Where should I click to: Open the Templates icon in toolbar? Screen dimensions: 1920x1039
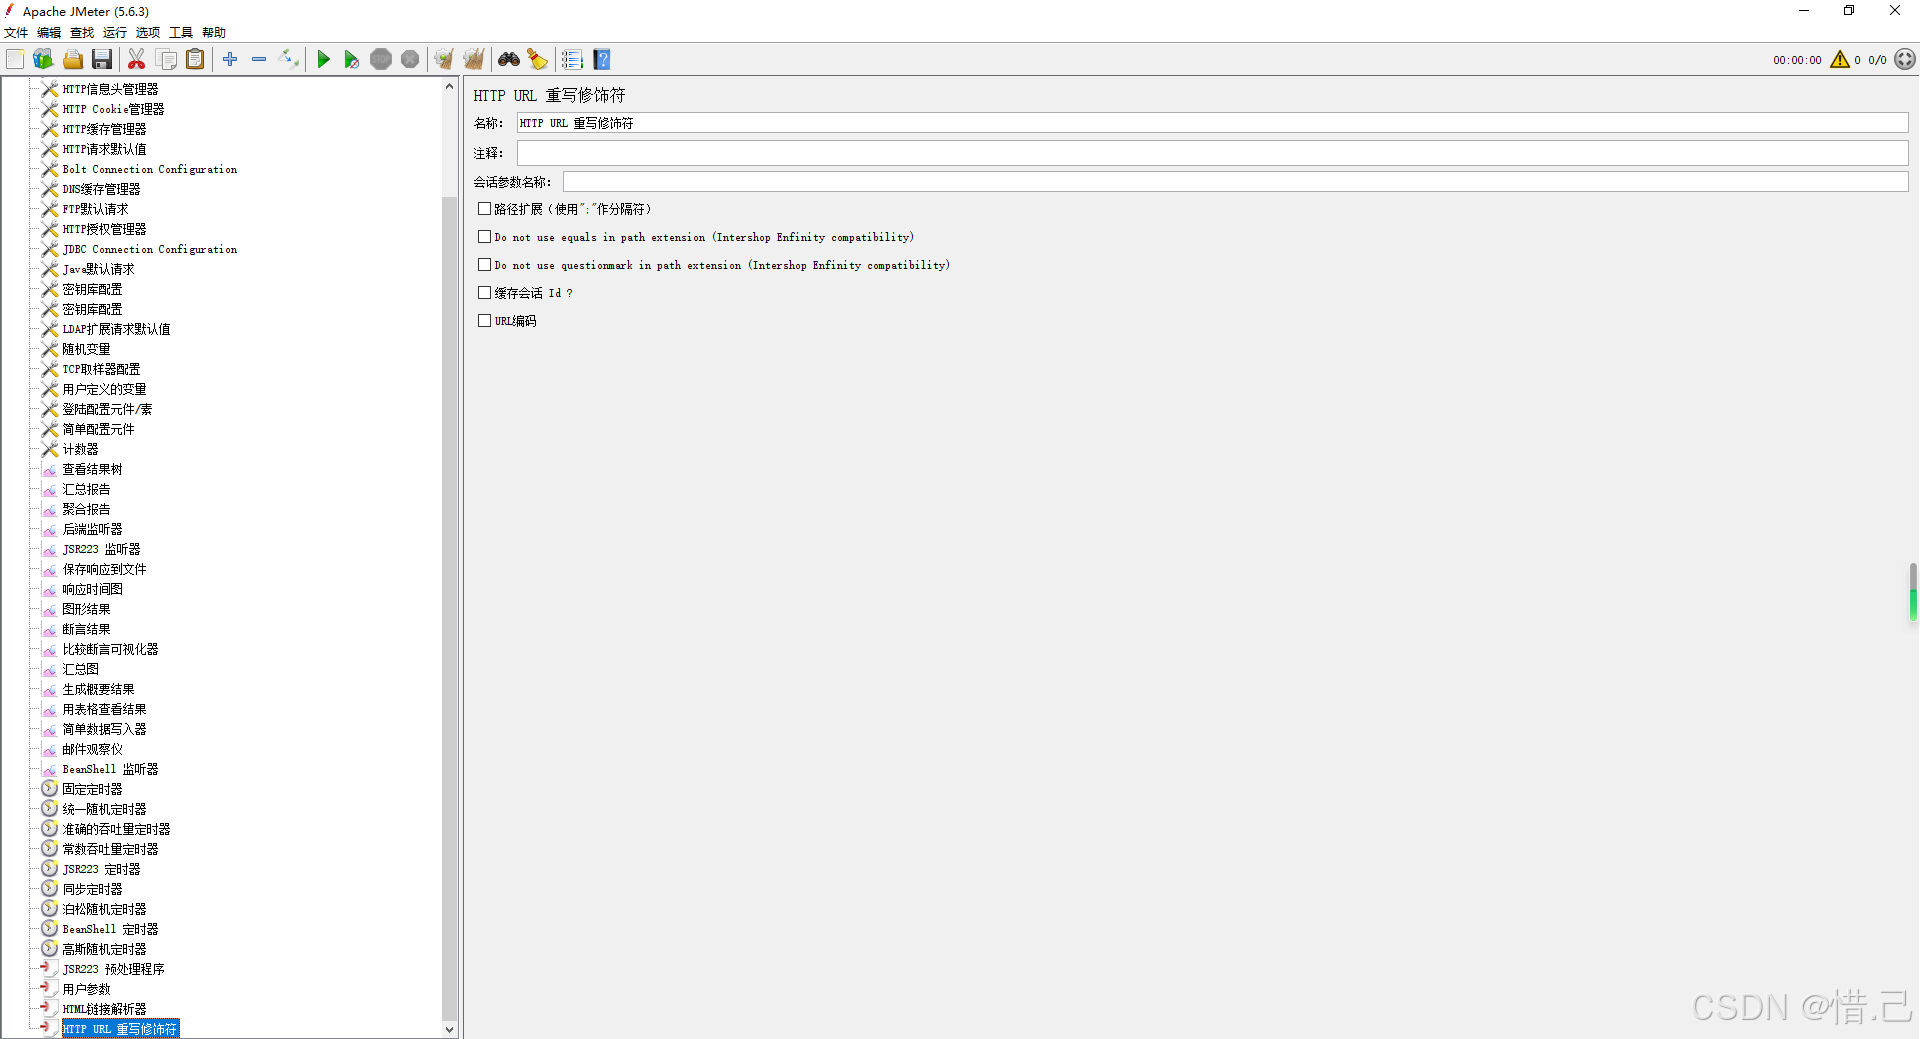(43, 60)
